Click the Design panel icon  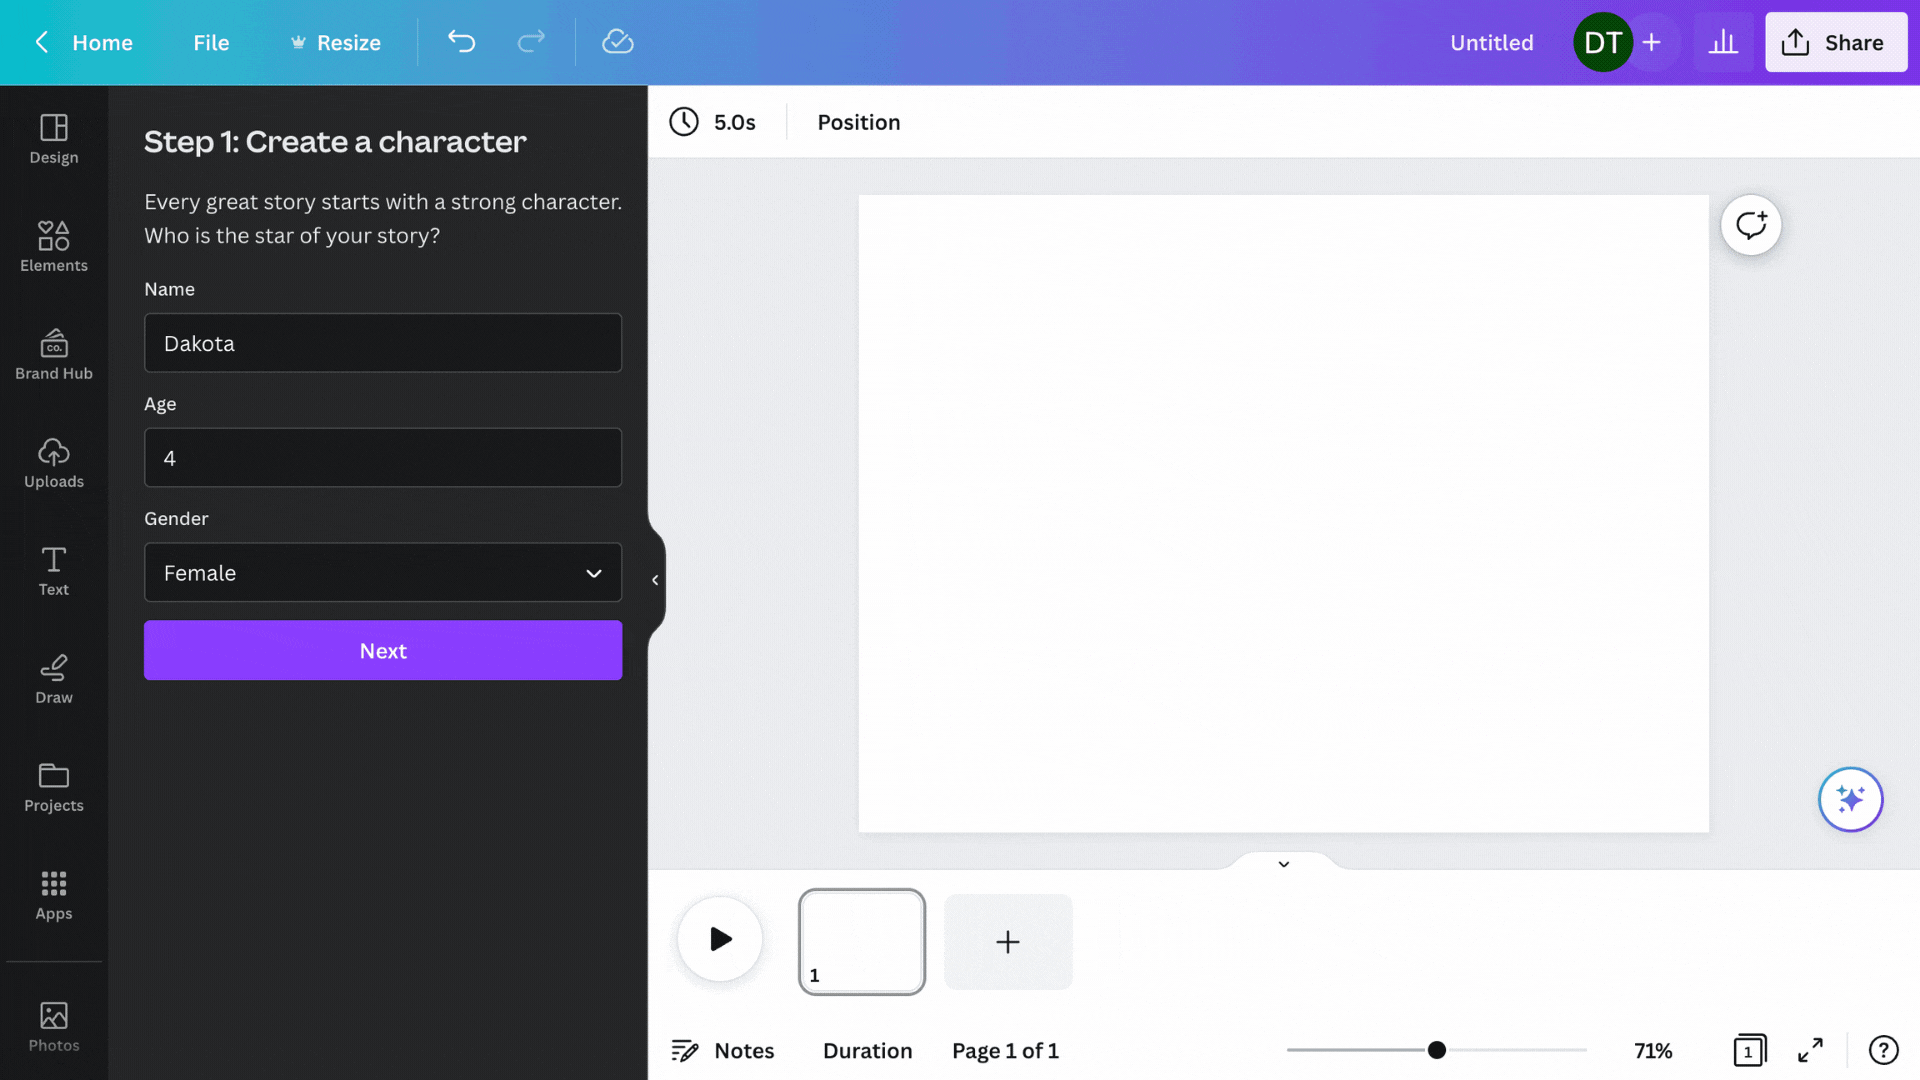coord(54,138)
